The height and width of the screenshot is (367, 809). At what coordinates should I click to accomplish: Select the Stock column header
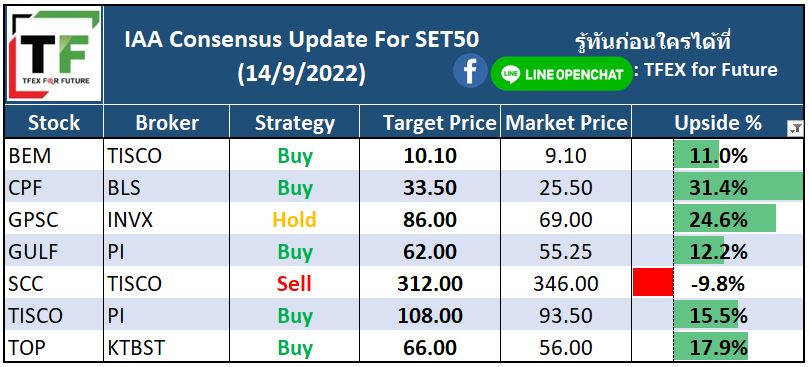54,123
